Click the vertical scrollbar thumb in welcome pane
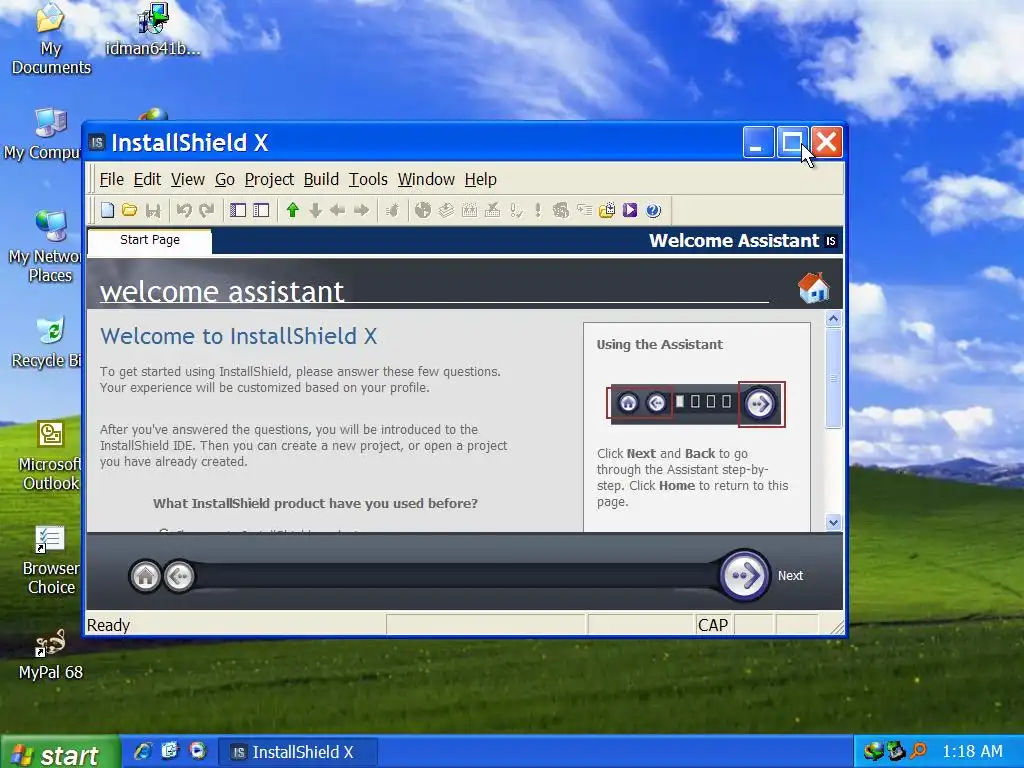 point(833,378)
